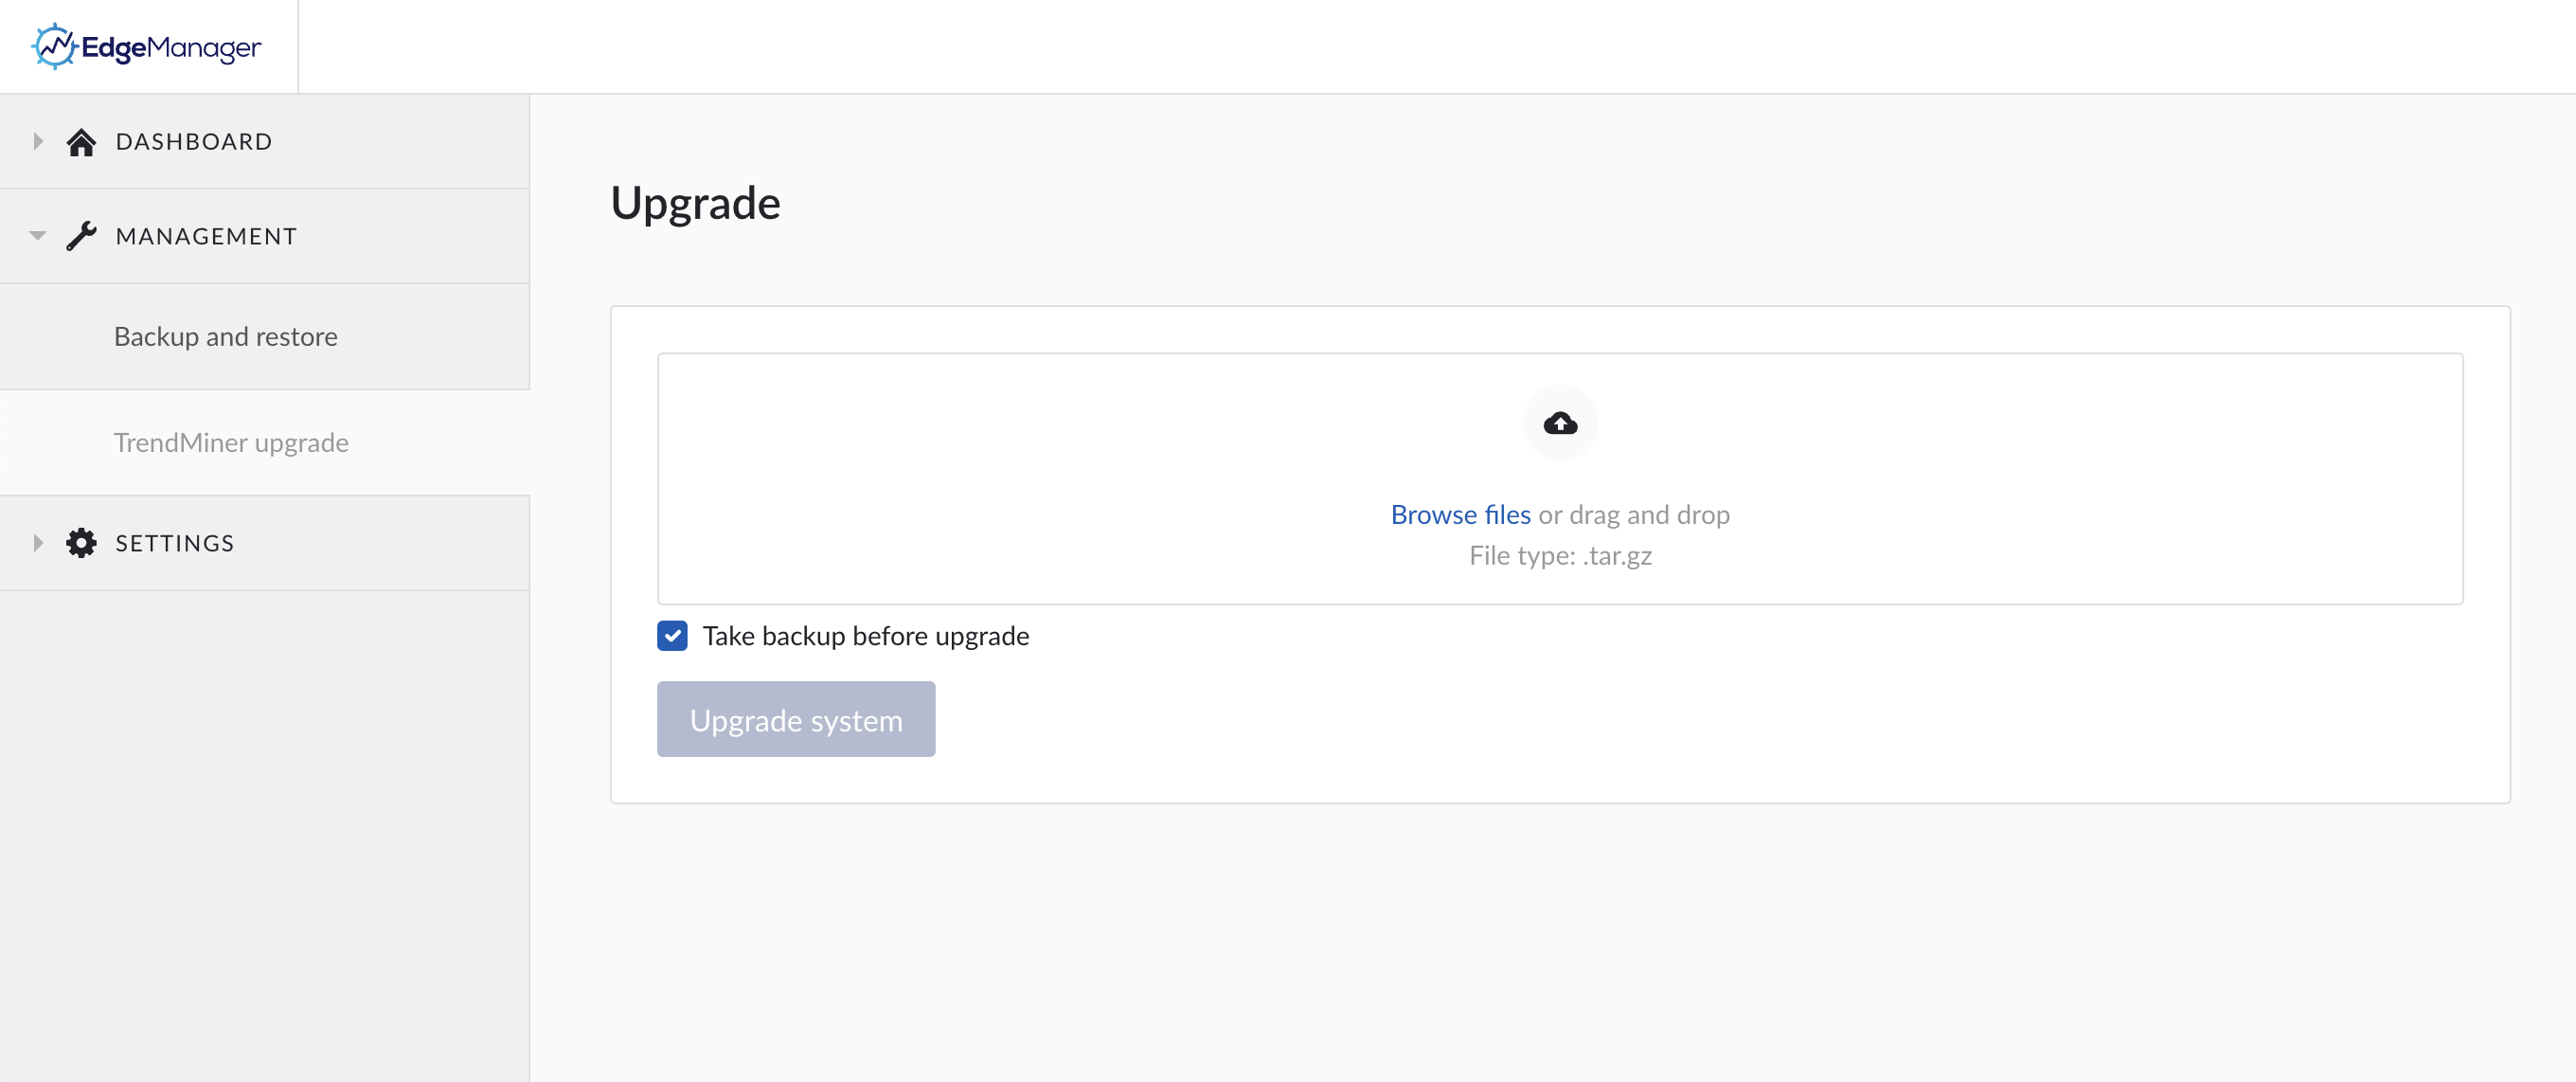Select the "TrendMiner upgrade" entry
The image size is (2576, 1082).
click(x=231, y=442)
